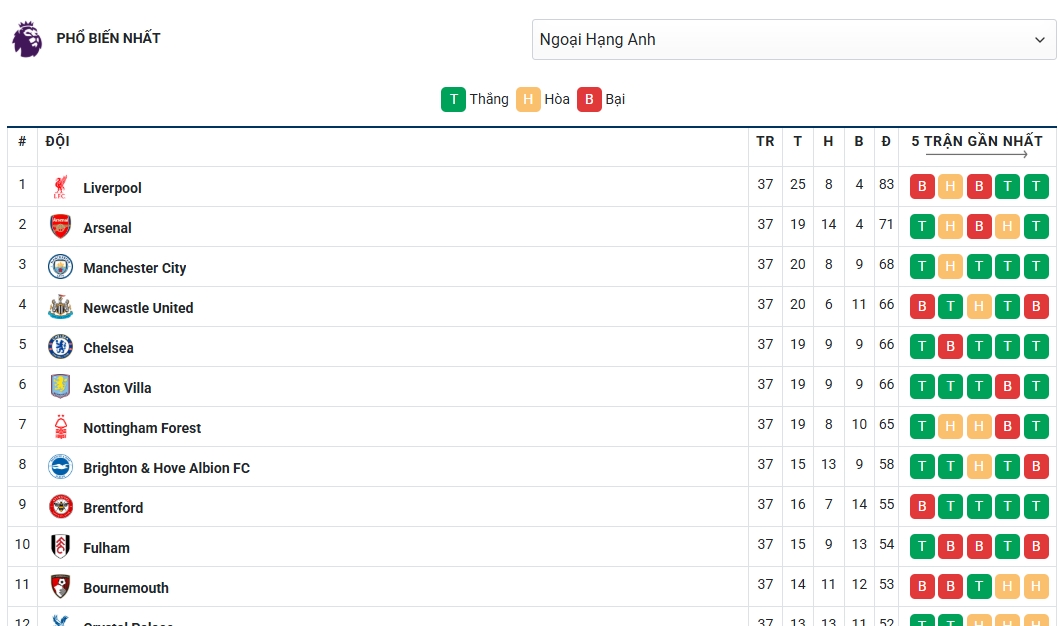The image size is (1058, 626).
Task: Click Brentford's red B loss badge
Action: coord(922,506)
